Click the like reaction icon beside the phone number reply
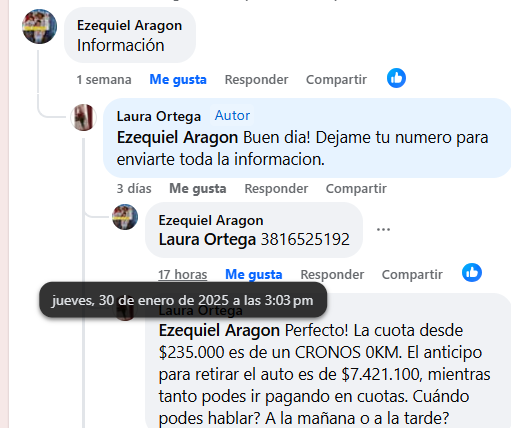 [472, 273]
